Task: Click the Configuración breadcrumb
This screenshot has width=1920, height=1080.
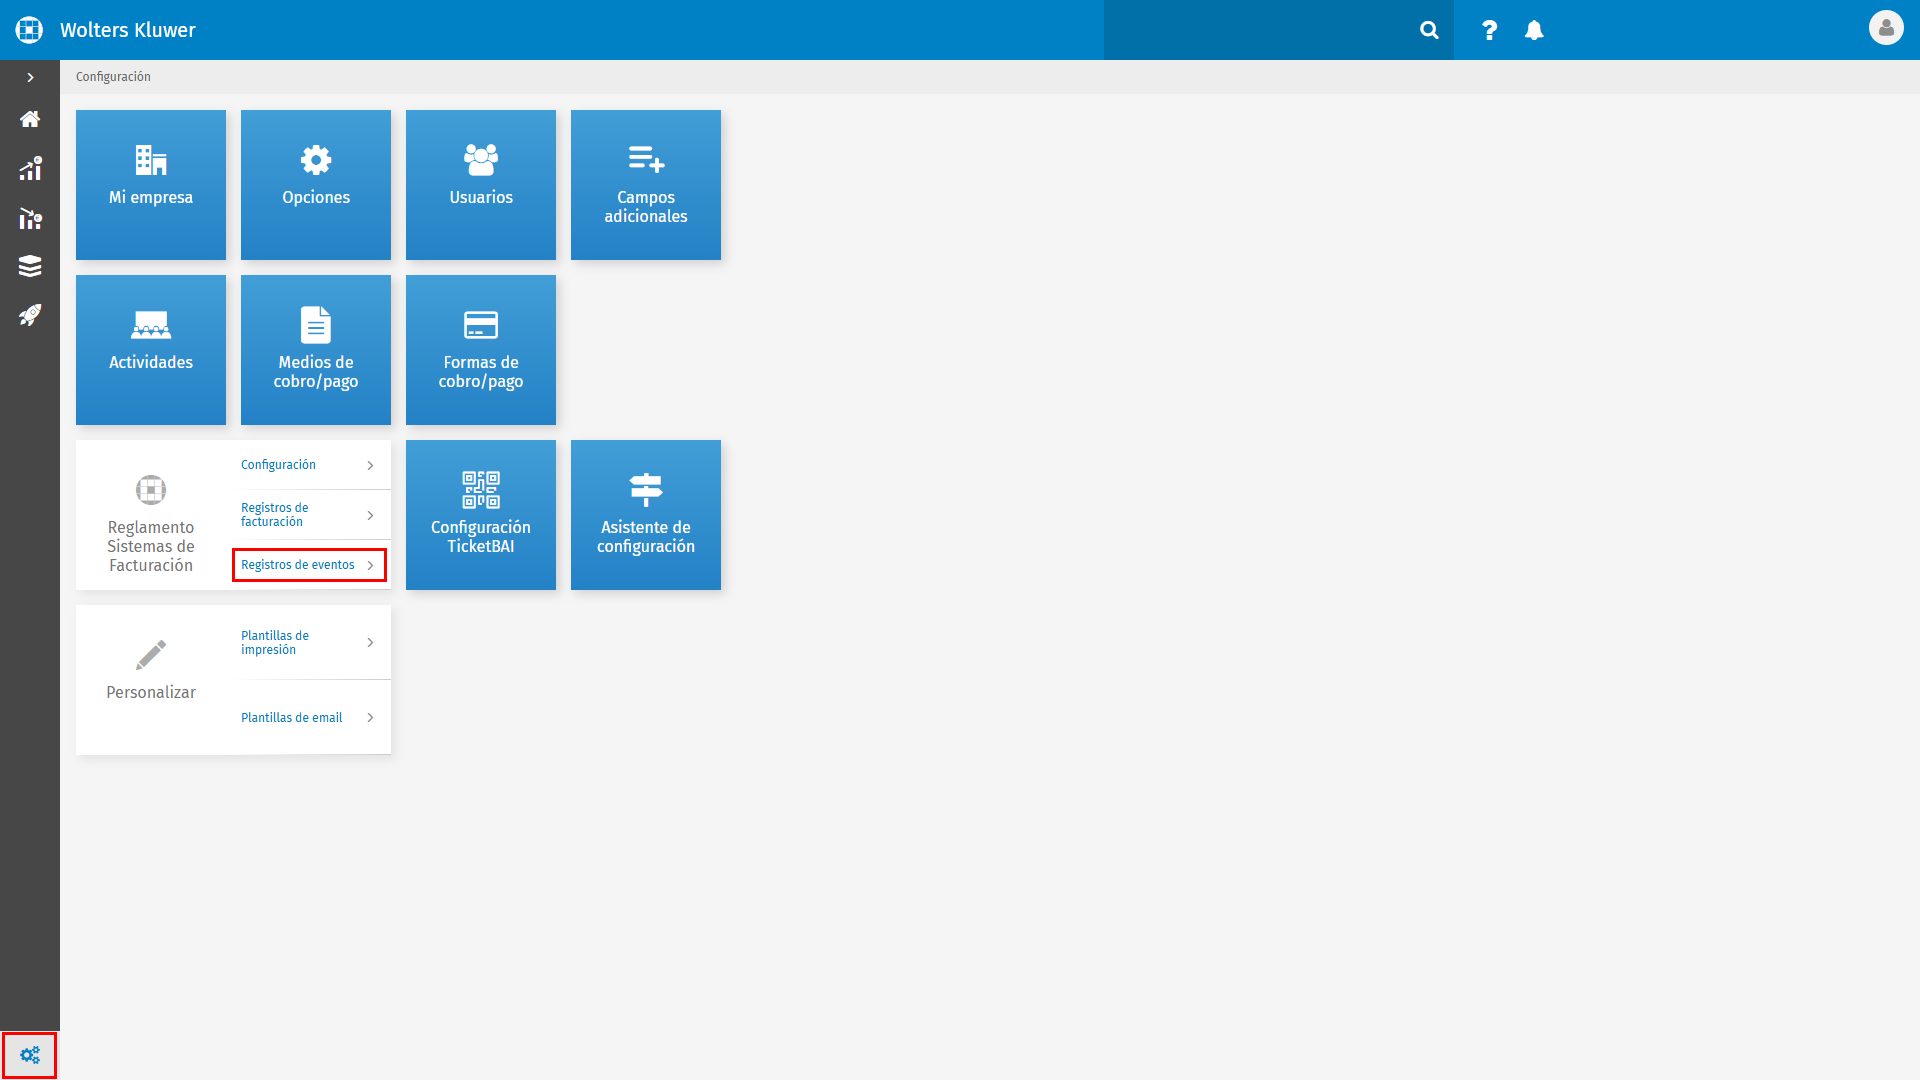Action: point(113,77)
